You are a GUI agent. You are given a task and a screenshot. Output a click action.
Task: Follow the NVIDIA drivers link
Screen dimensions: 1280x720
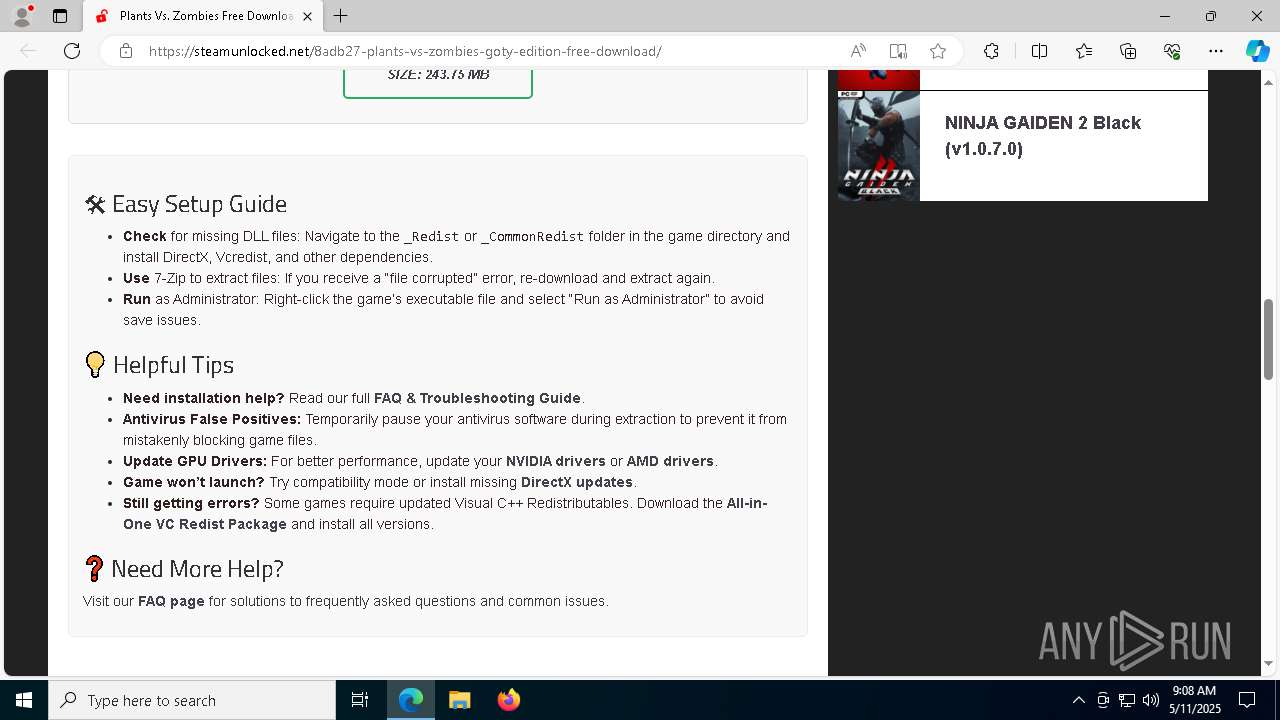pyautogui.click(x=556, y=461)
